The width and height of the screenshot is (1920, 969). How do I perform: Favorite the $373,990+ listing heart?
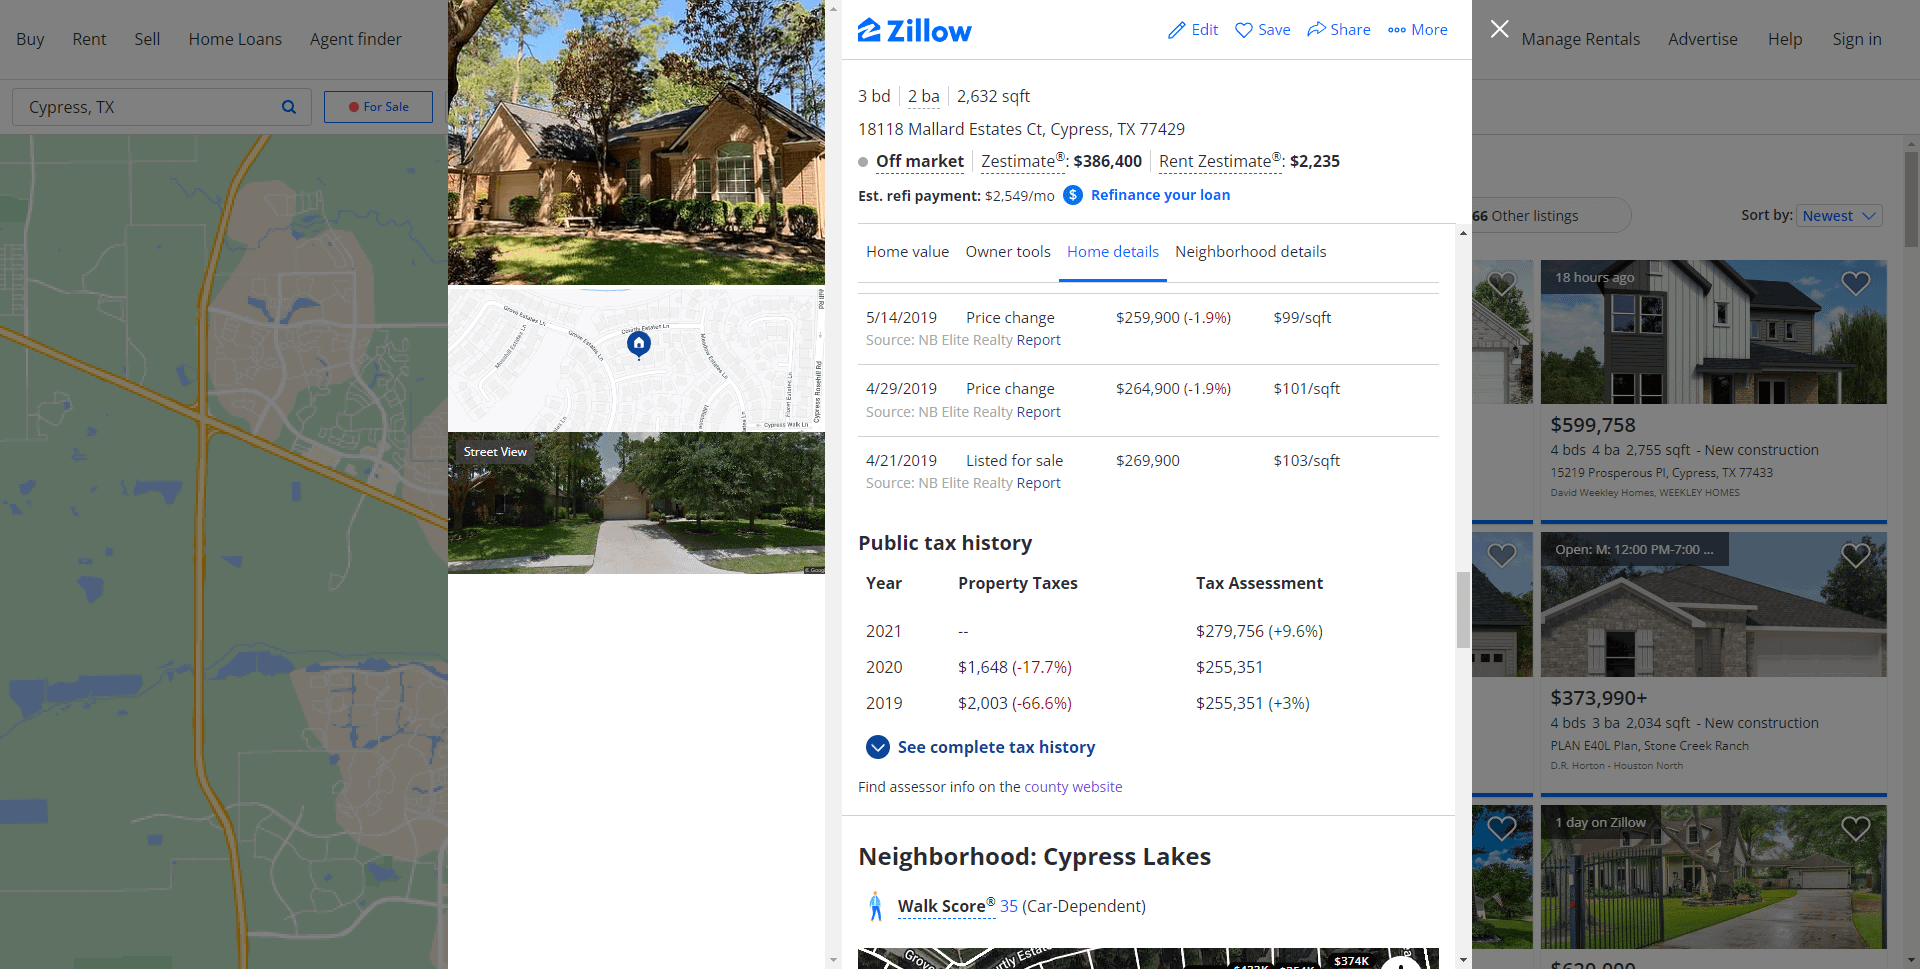(x=1855, y=555)
